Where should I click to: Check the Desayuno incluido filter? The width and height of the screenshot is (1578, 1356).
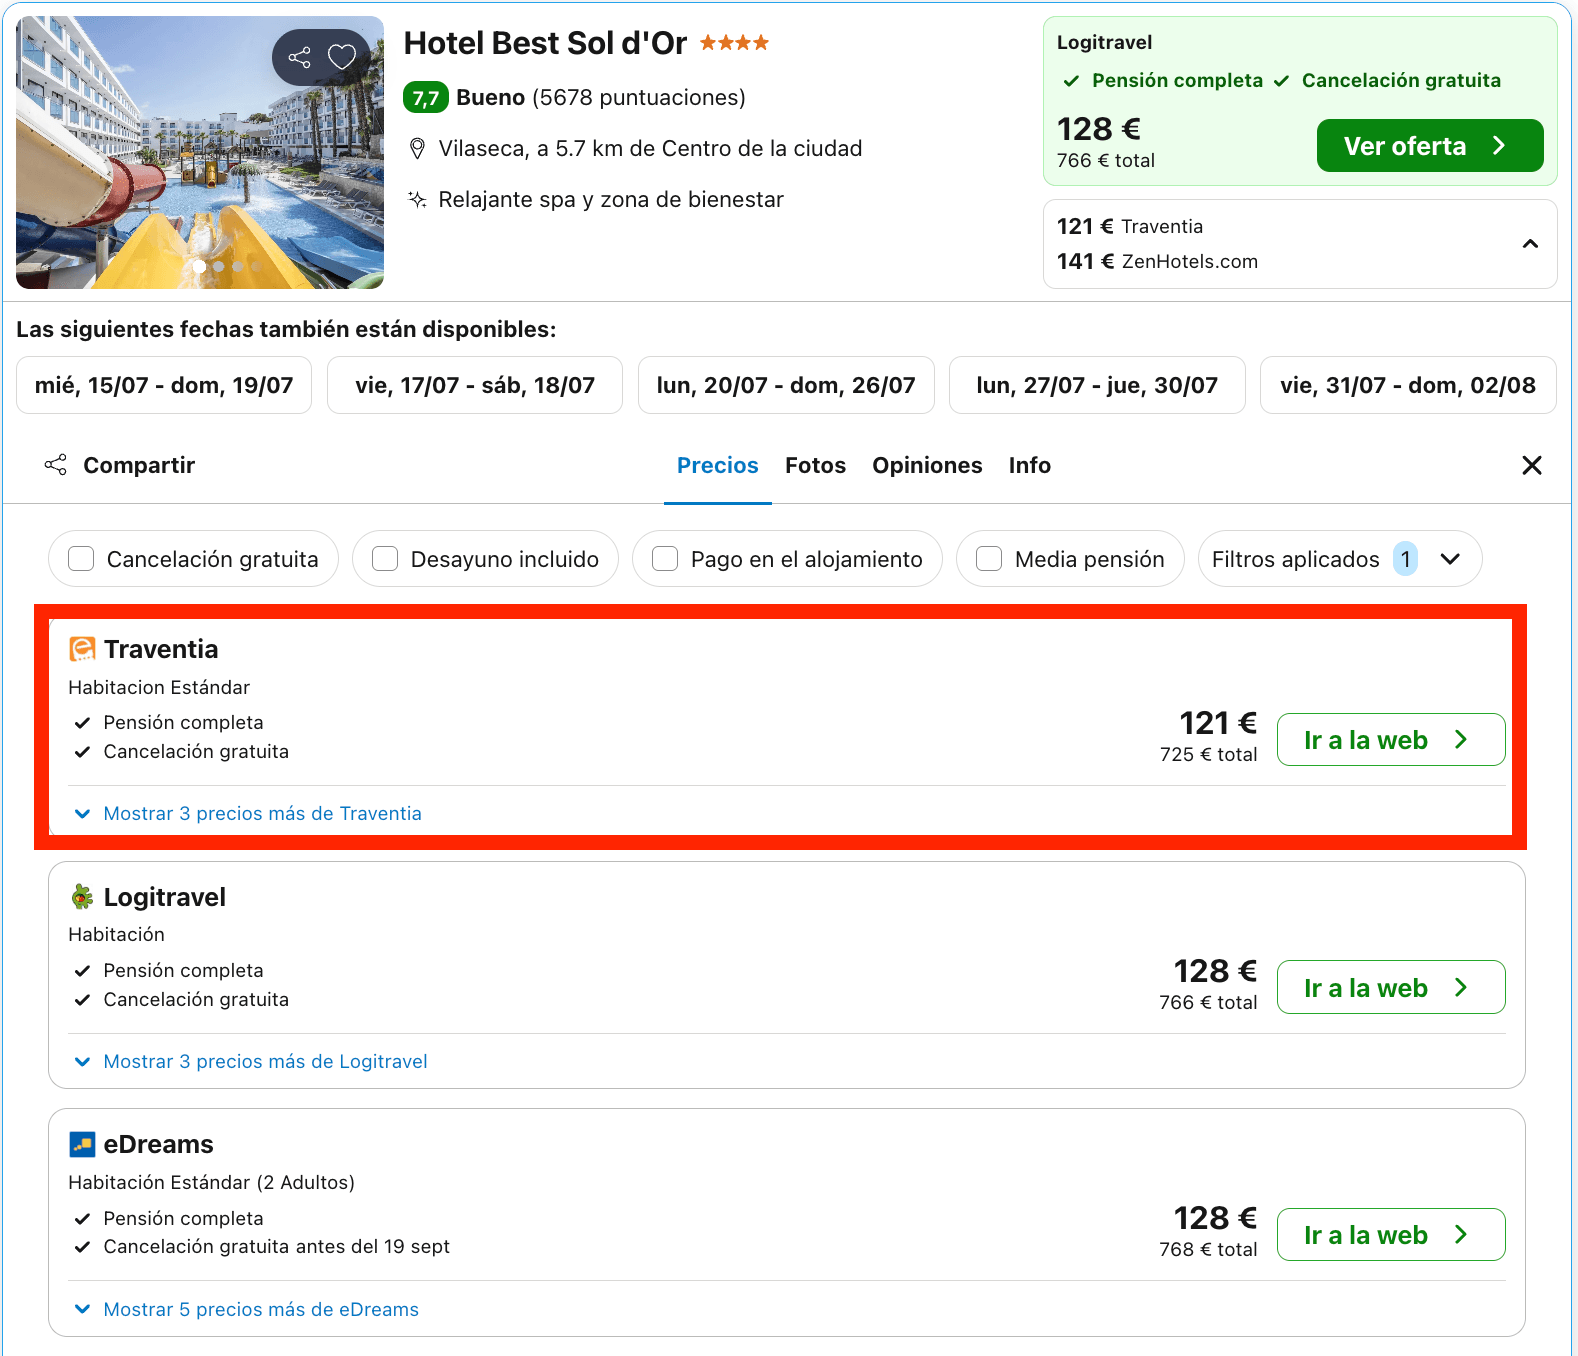click(385, 558)
